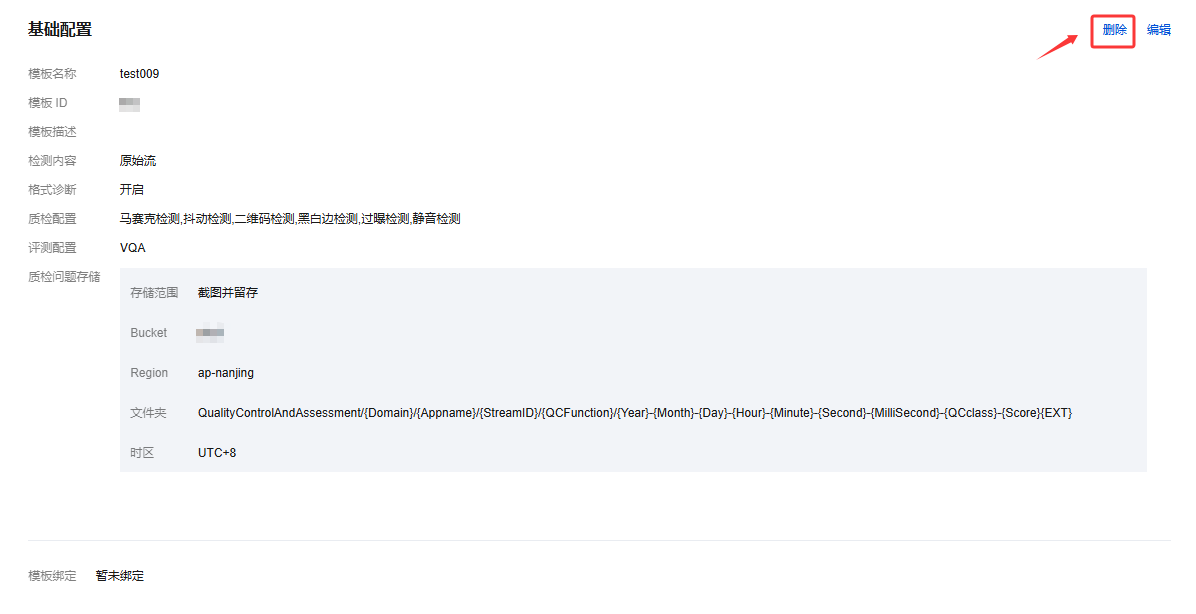Click the 原始流 detection content value
Image resolution: width=1196 pixels, height=614 pixels.
(138, 161)
